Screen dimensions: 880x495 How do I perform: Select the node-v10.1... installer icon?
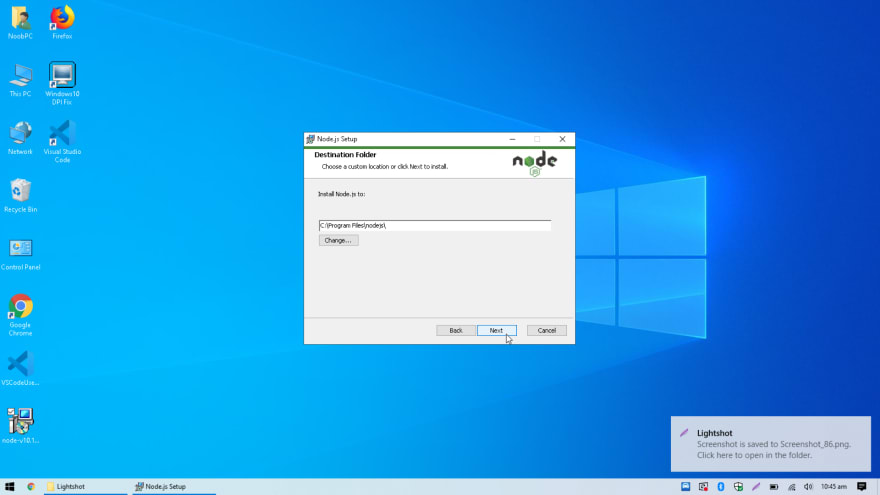[20, 426]
